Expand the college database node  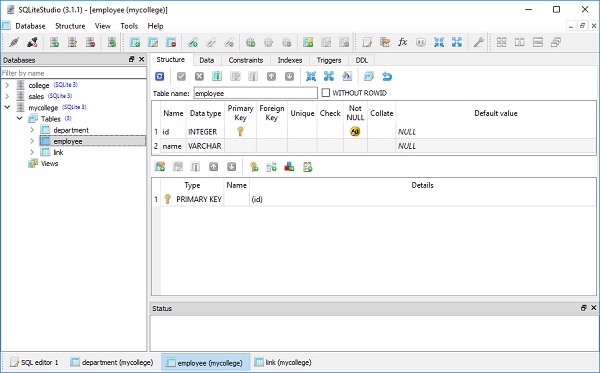7,85
